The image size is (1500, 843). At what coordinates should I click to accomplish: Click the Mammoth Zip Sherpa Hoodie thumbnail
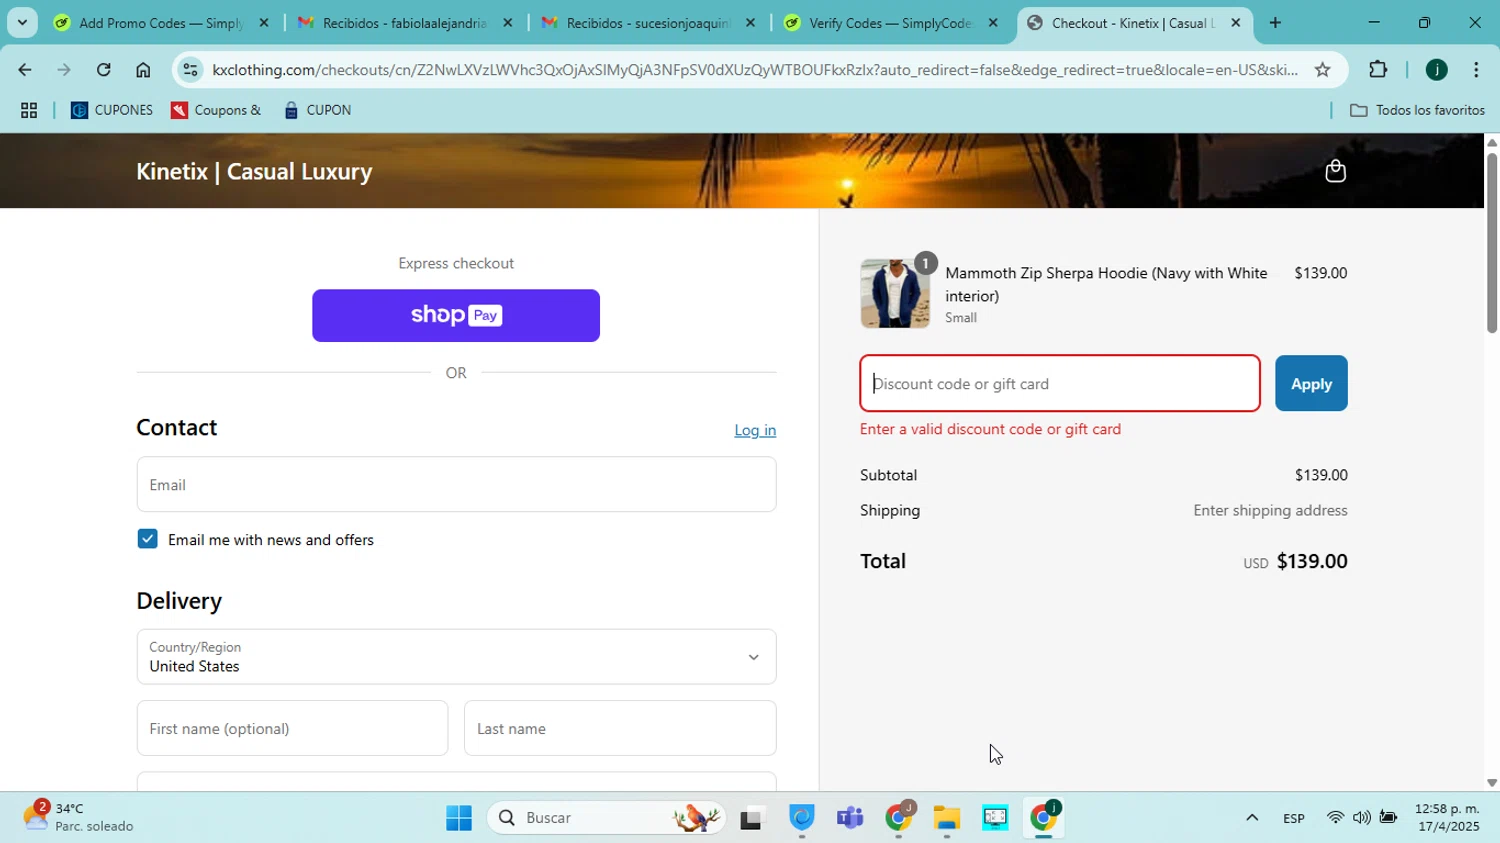point(895,294)
